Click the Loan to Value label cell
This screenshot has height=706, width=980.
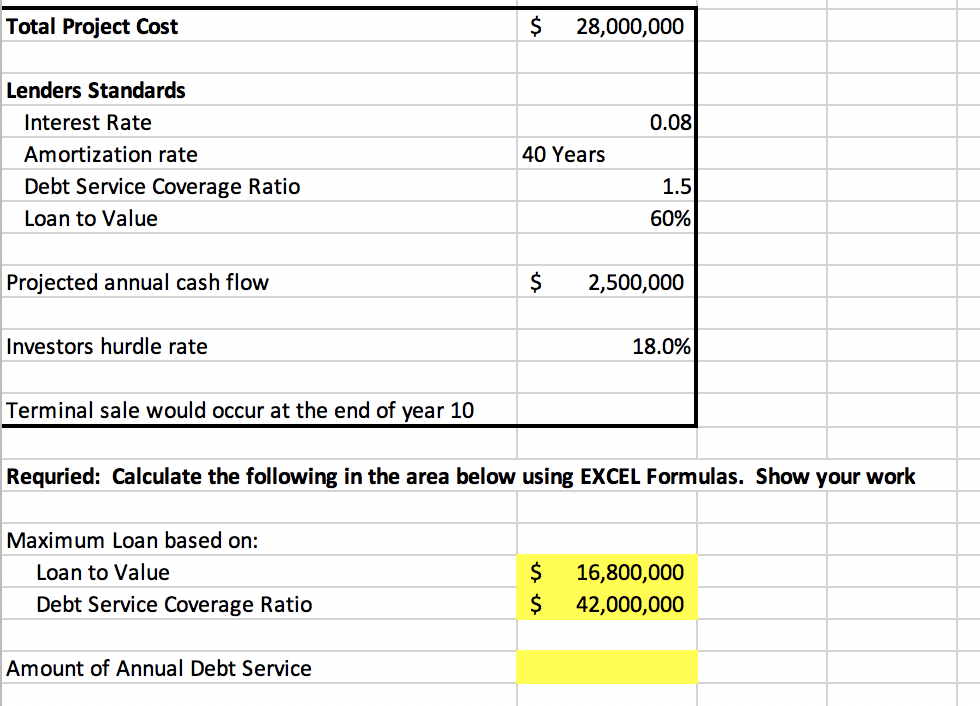point(91,218)
